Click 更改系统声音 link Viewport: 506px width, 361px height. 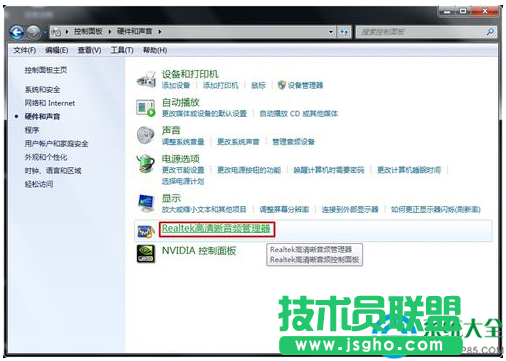point(238,142)
